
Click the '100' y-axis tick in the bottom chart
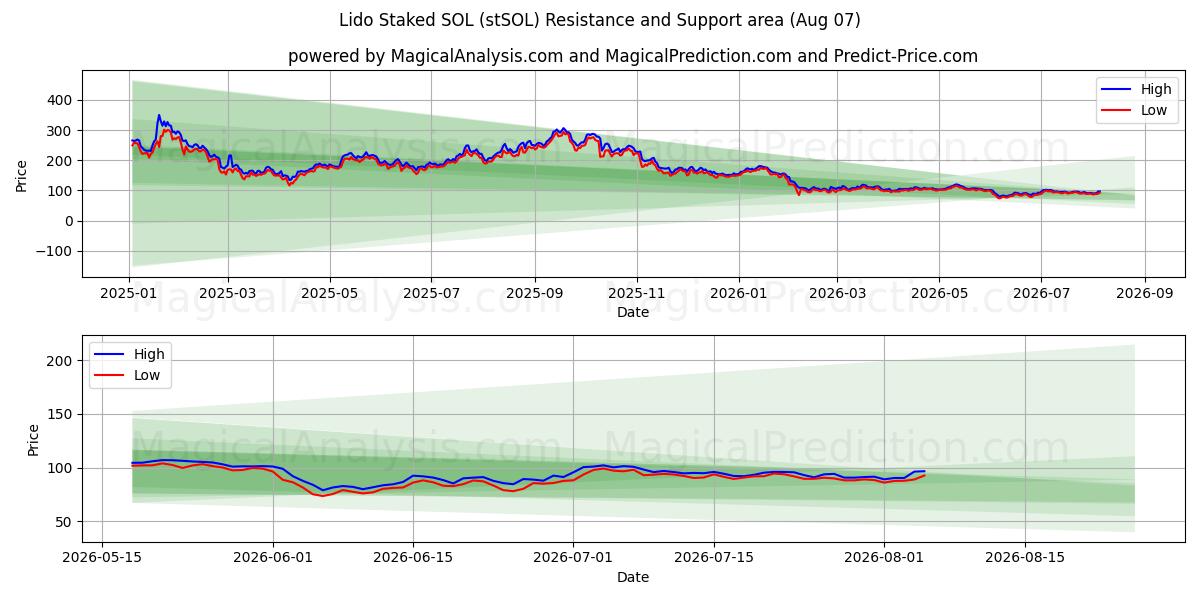coord(61,468)
